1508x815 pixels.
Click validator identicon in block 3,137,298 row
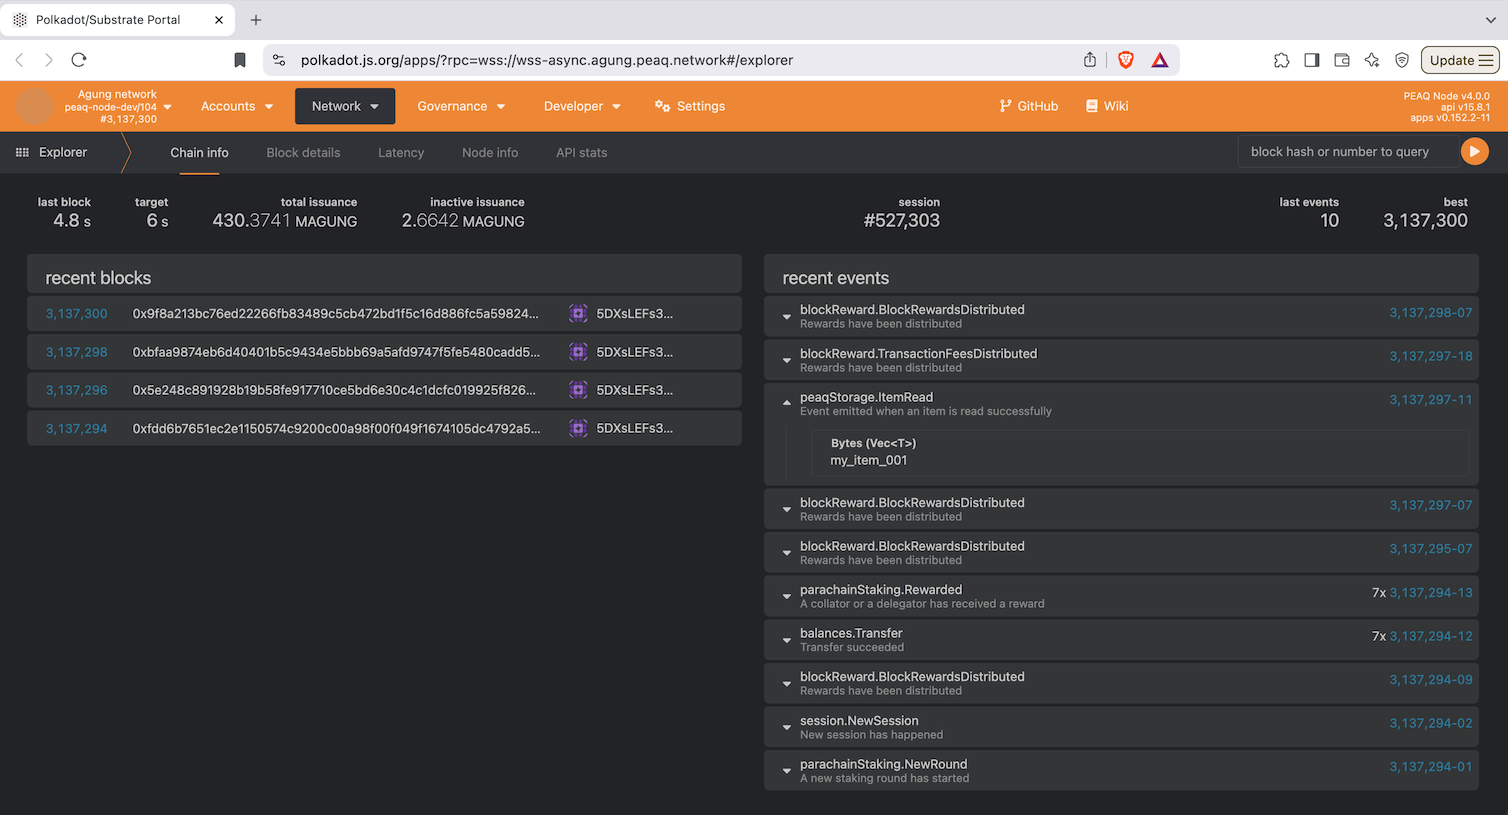click(578, 352)
